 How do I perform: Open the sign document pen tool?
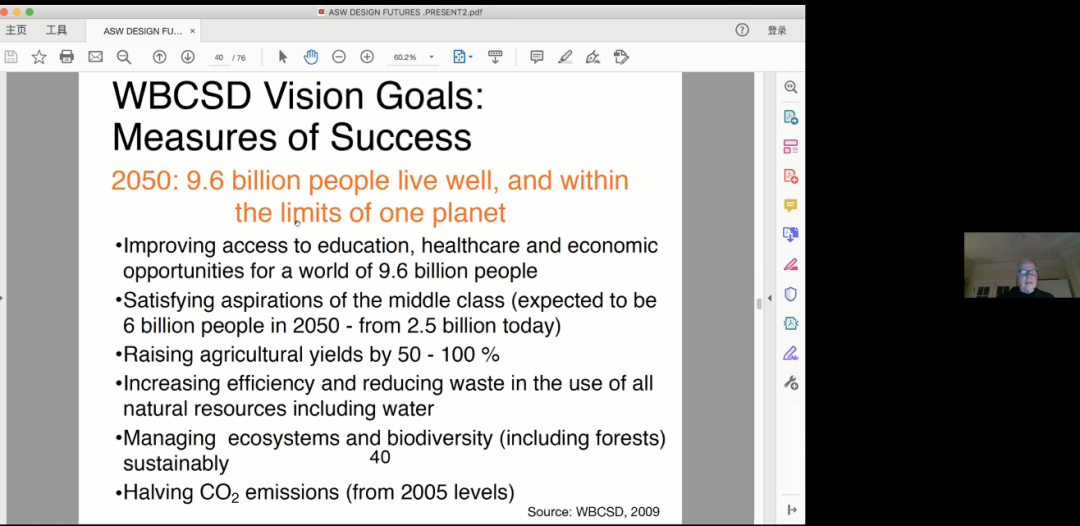coord(593,57)
